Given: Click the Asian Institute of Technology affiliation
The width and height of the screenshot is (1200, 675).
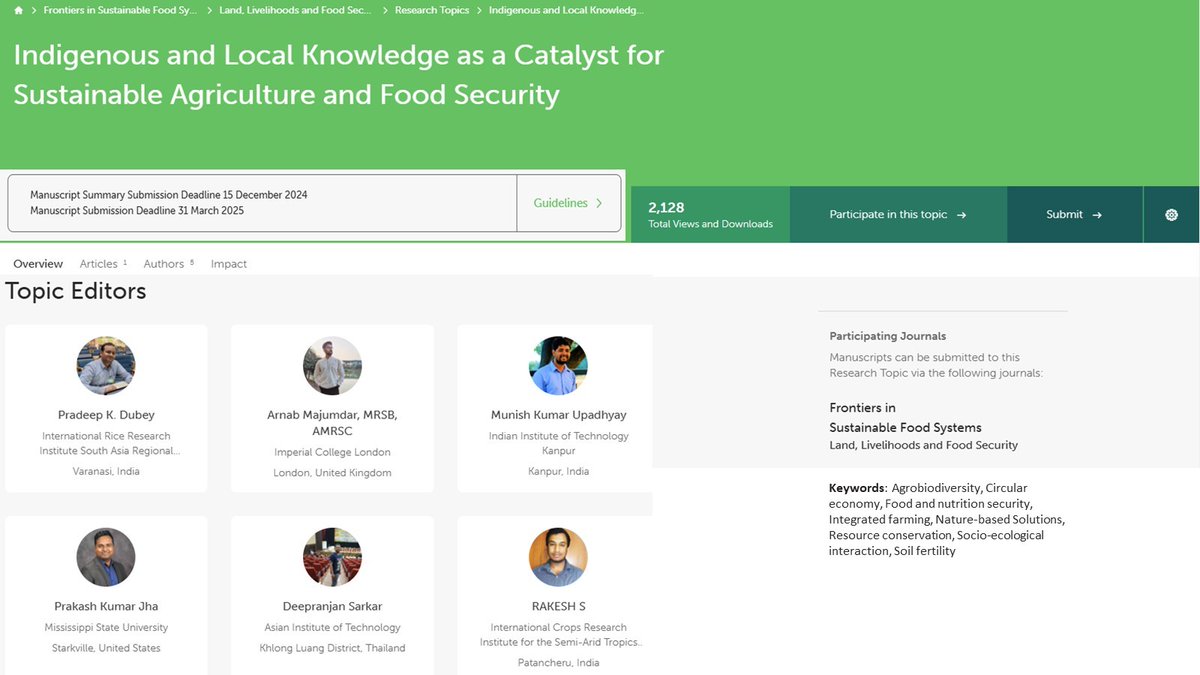Looking at the screenshot, I should [333, 628].
